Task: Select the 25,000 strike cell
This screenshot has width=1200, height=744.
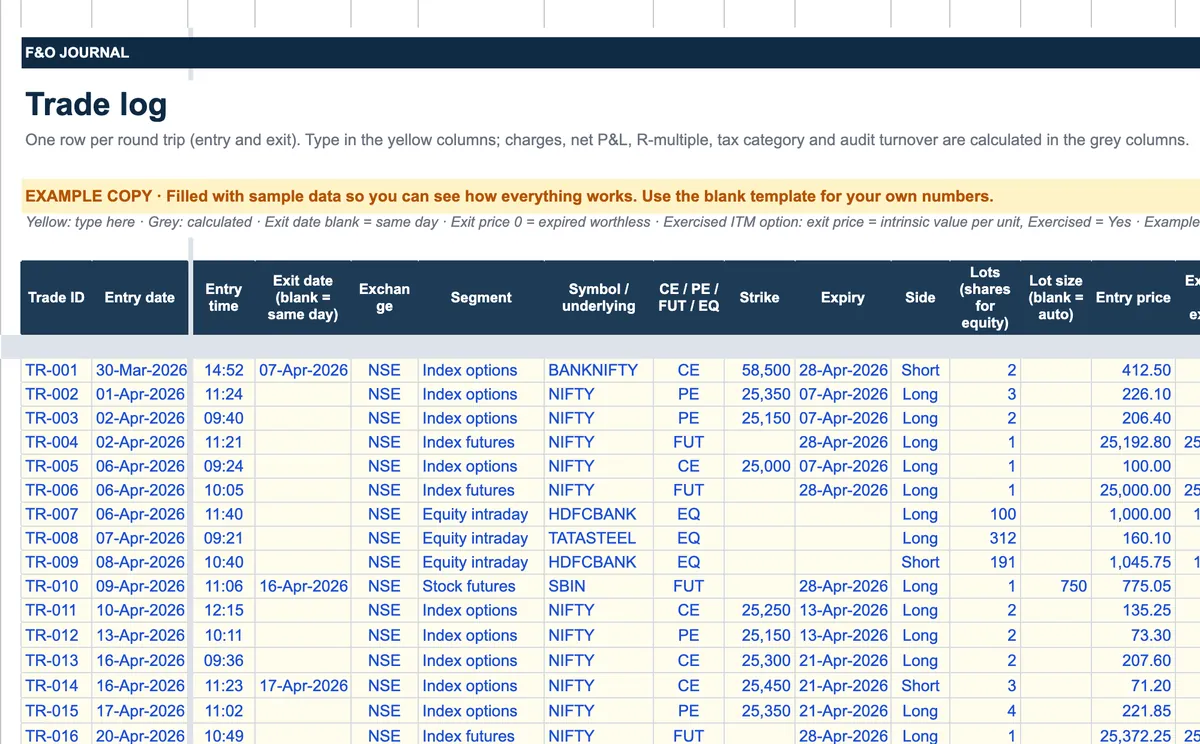Action: 760,466
